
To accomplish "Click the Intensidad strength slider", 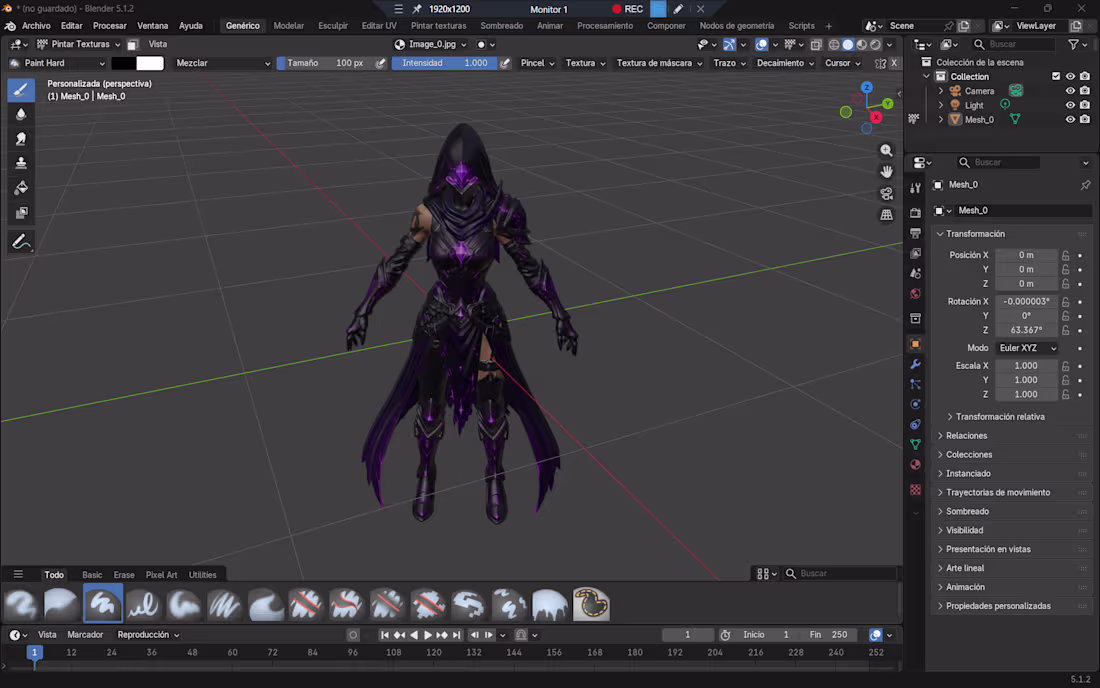I will click(444, 63).
